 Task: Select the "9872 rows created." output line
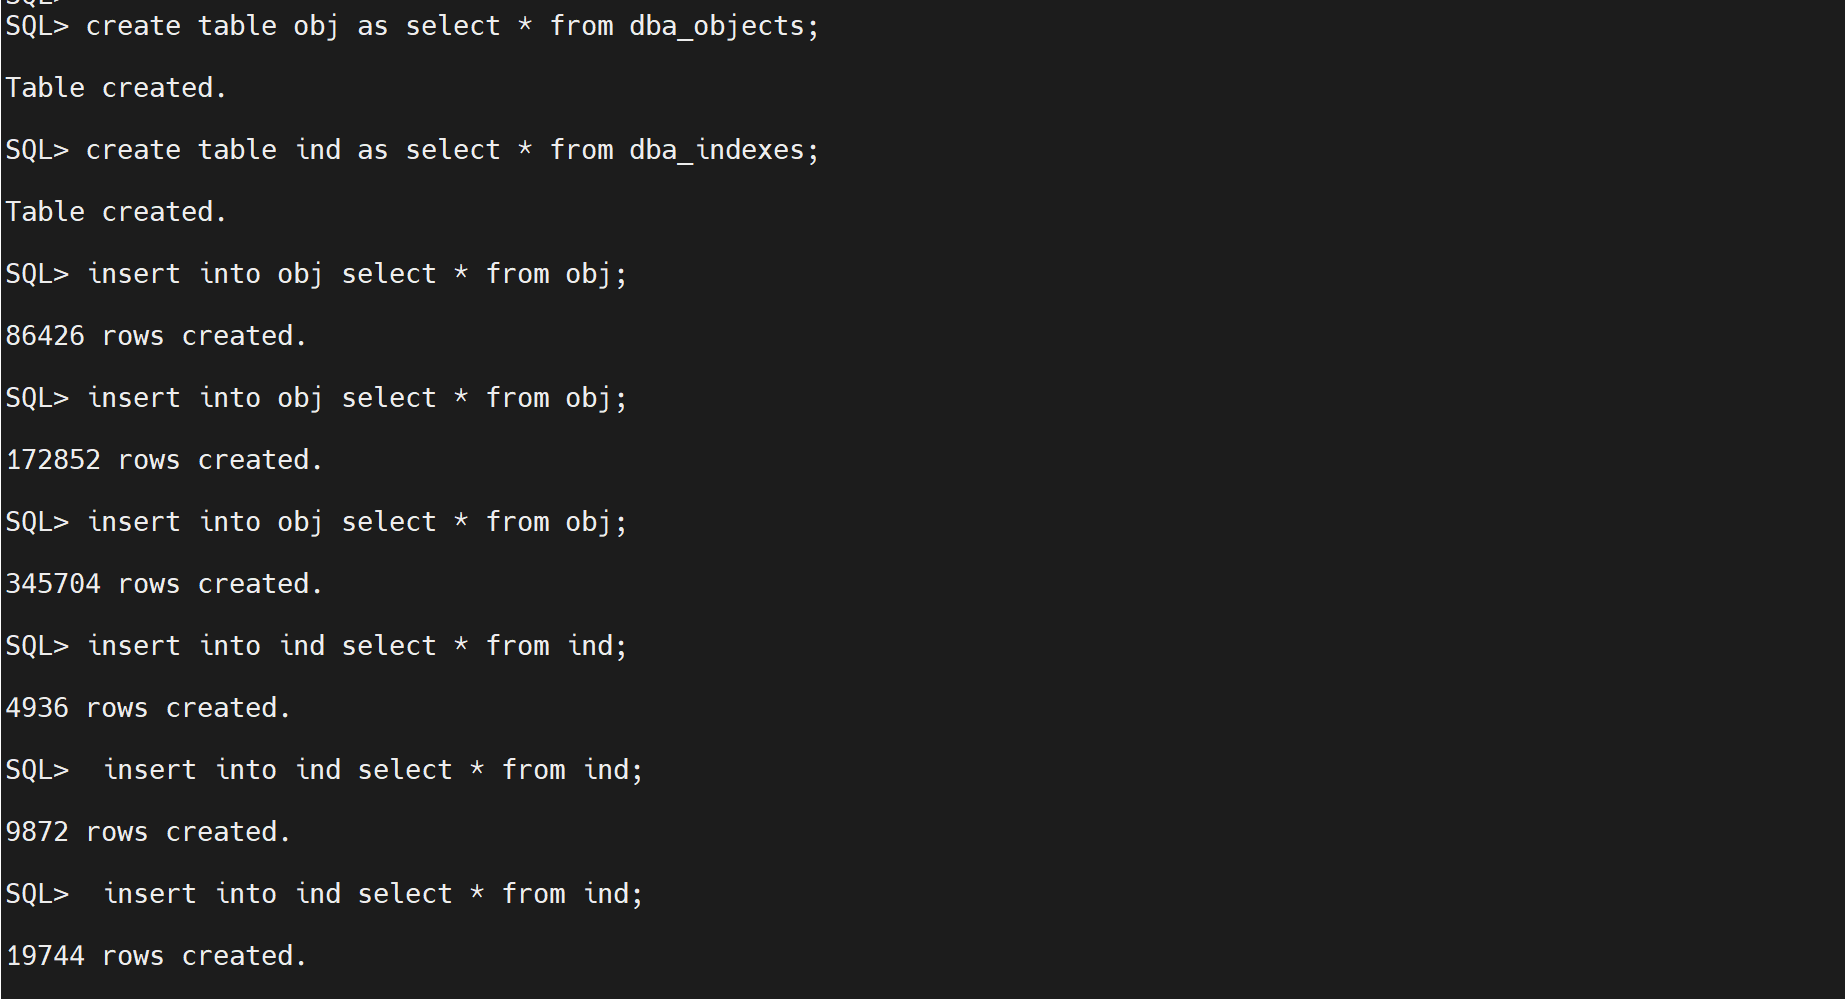click(x=147, y=833)
